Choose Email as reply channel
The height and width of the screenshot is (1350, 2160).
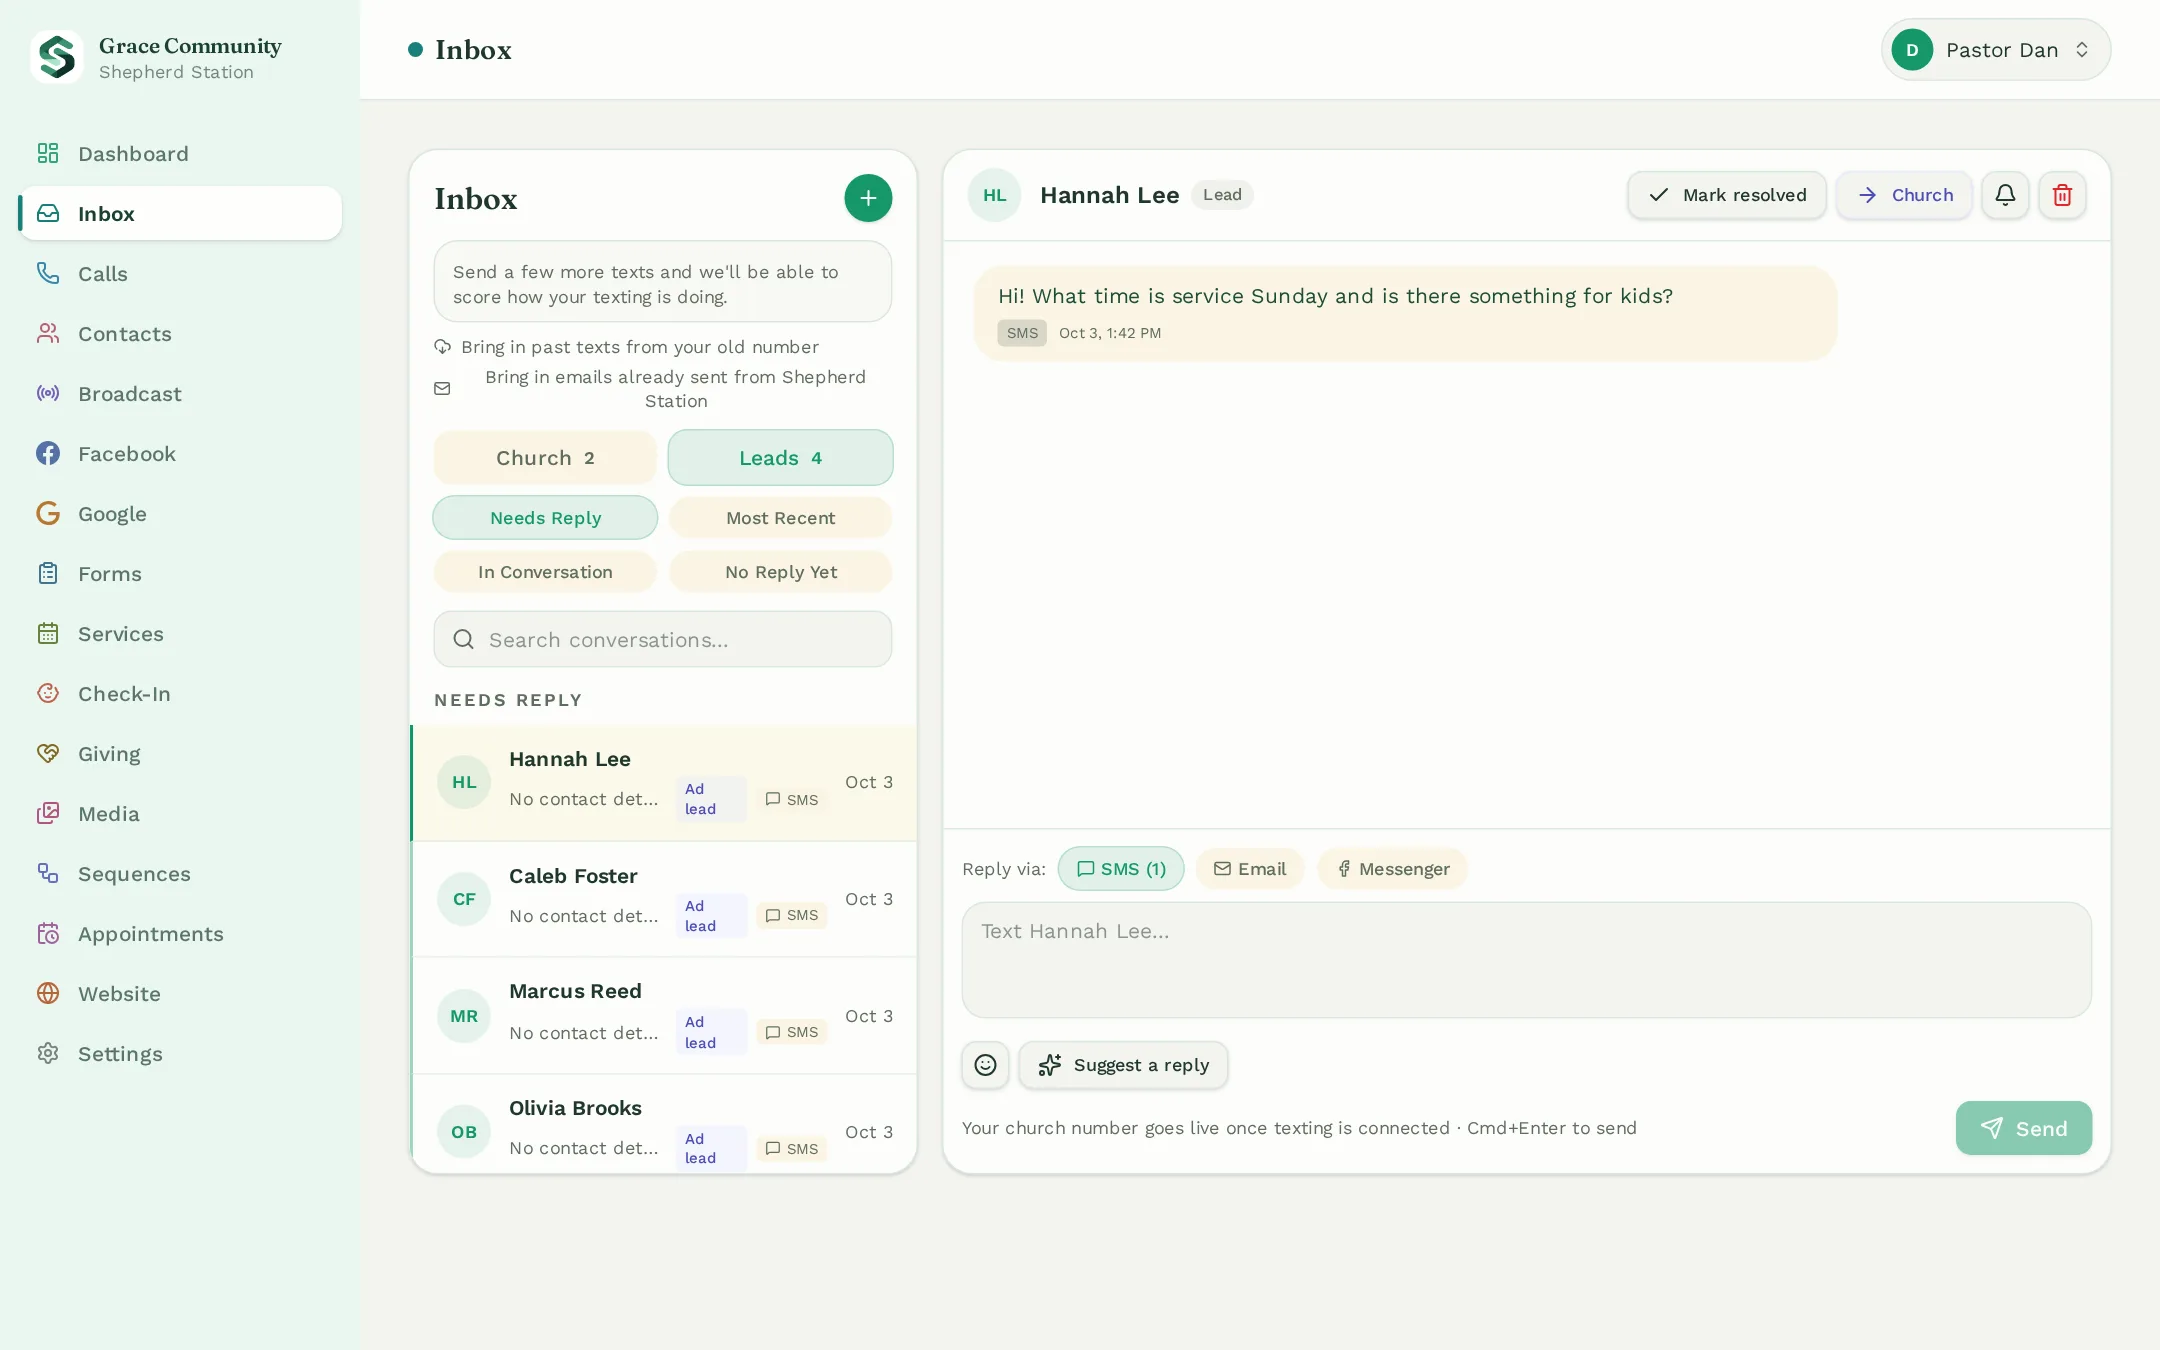point(1250,869)
